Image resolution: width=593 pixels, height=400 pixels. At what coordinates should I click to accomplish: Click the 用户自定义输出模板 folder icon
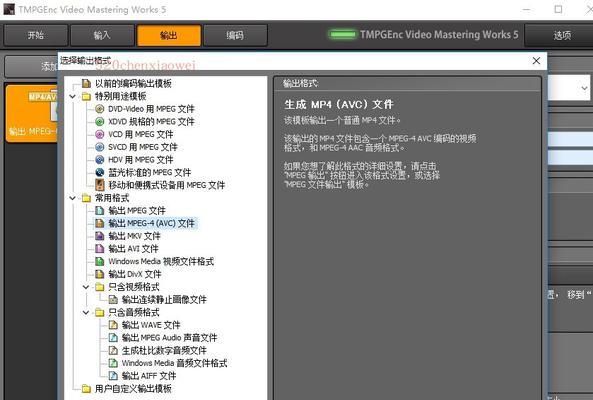tap(87, 388)
